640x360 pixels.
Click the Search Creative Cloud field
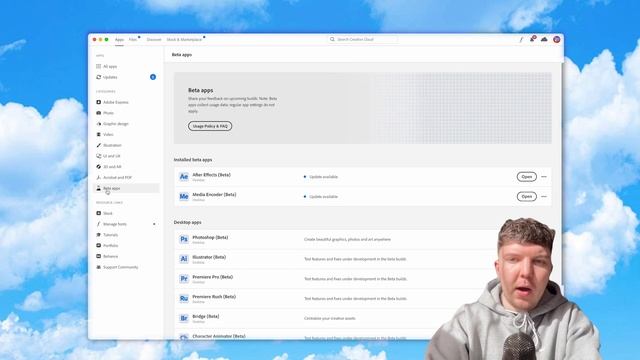pyautogui.click(x=362, y=40)
